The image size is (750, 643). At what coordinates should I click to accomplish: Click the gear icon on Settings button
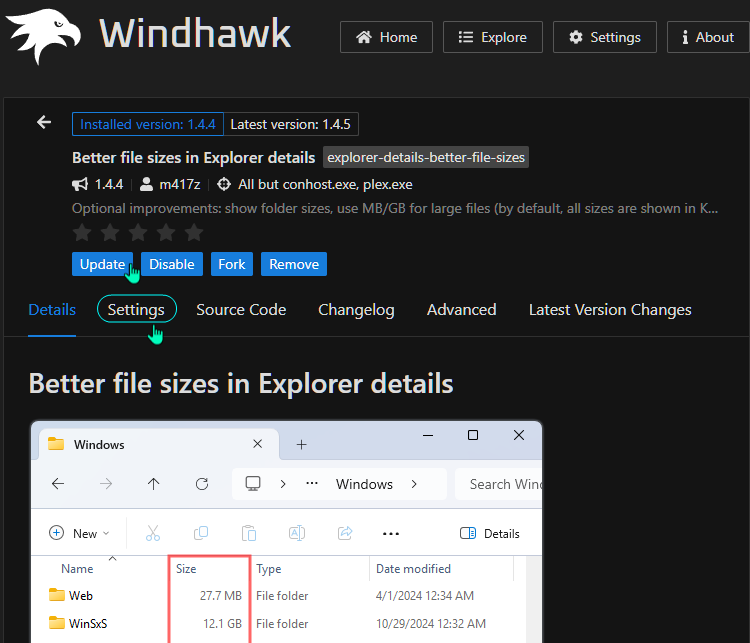(576, 37)
